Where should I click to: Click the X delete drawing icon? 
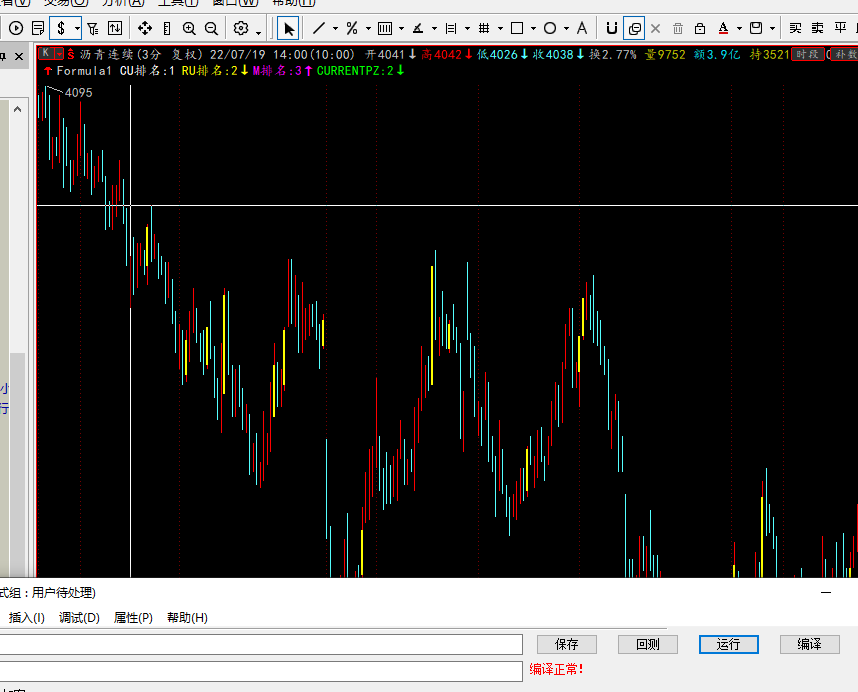[656, 28]
